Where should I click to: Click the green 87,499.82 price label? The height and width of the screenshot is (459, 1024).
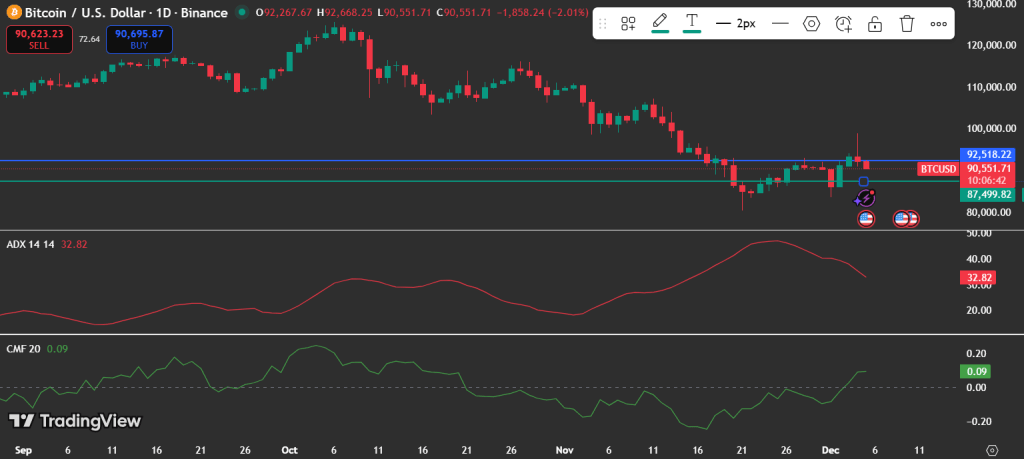(988, 195)
